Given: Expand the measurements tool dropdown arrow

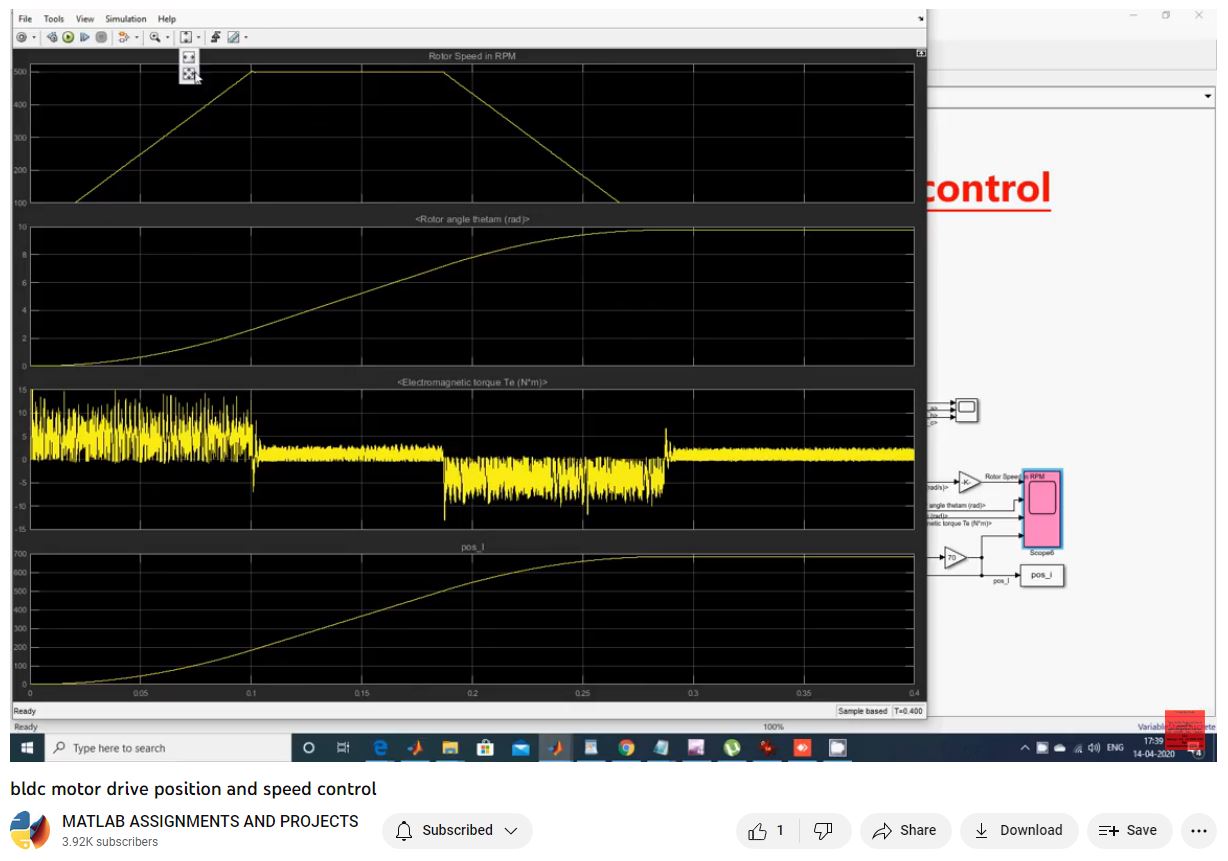Looking at the screenshot, I should point(245,38).
